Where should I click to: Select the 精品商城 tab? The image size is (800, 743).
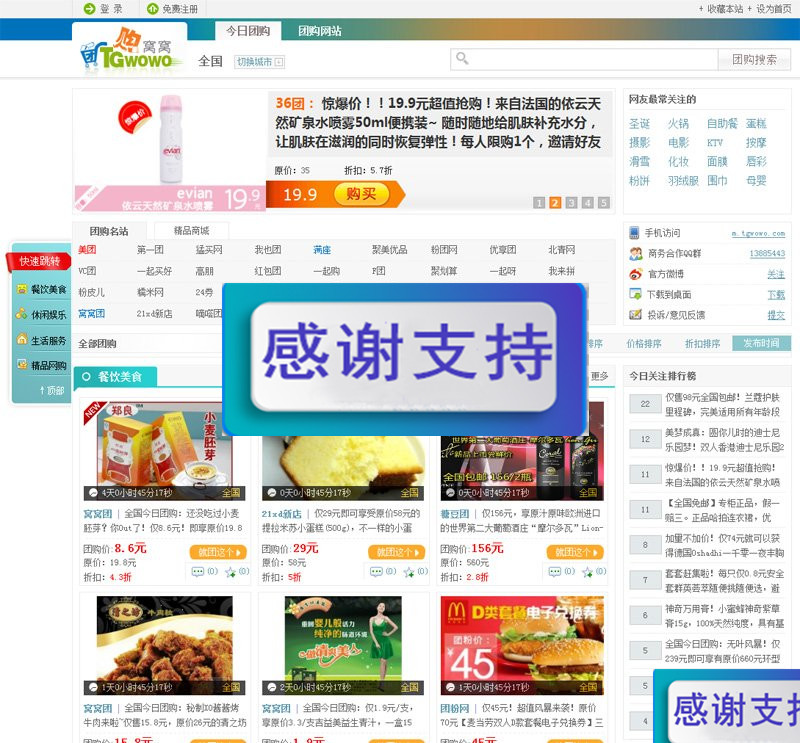coord(191,231)
